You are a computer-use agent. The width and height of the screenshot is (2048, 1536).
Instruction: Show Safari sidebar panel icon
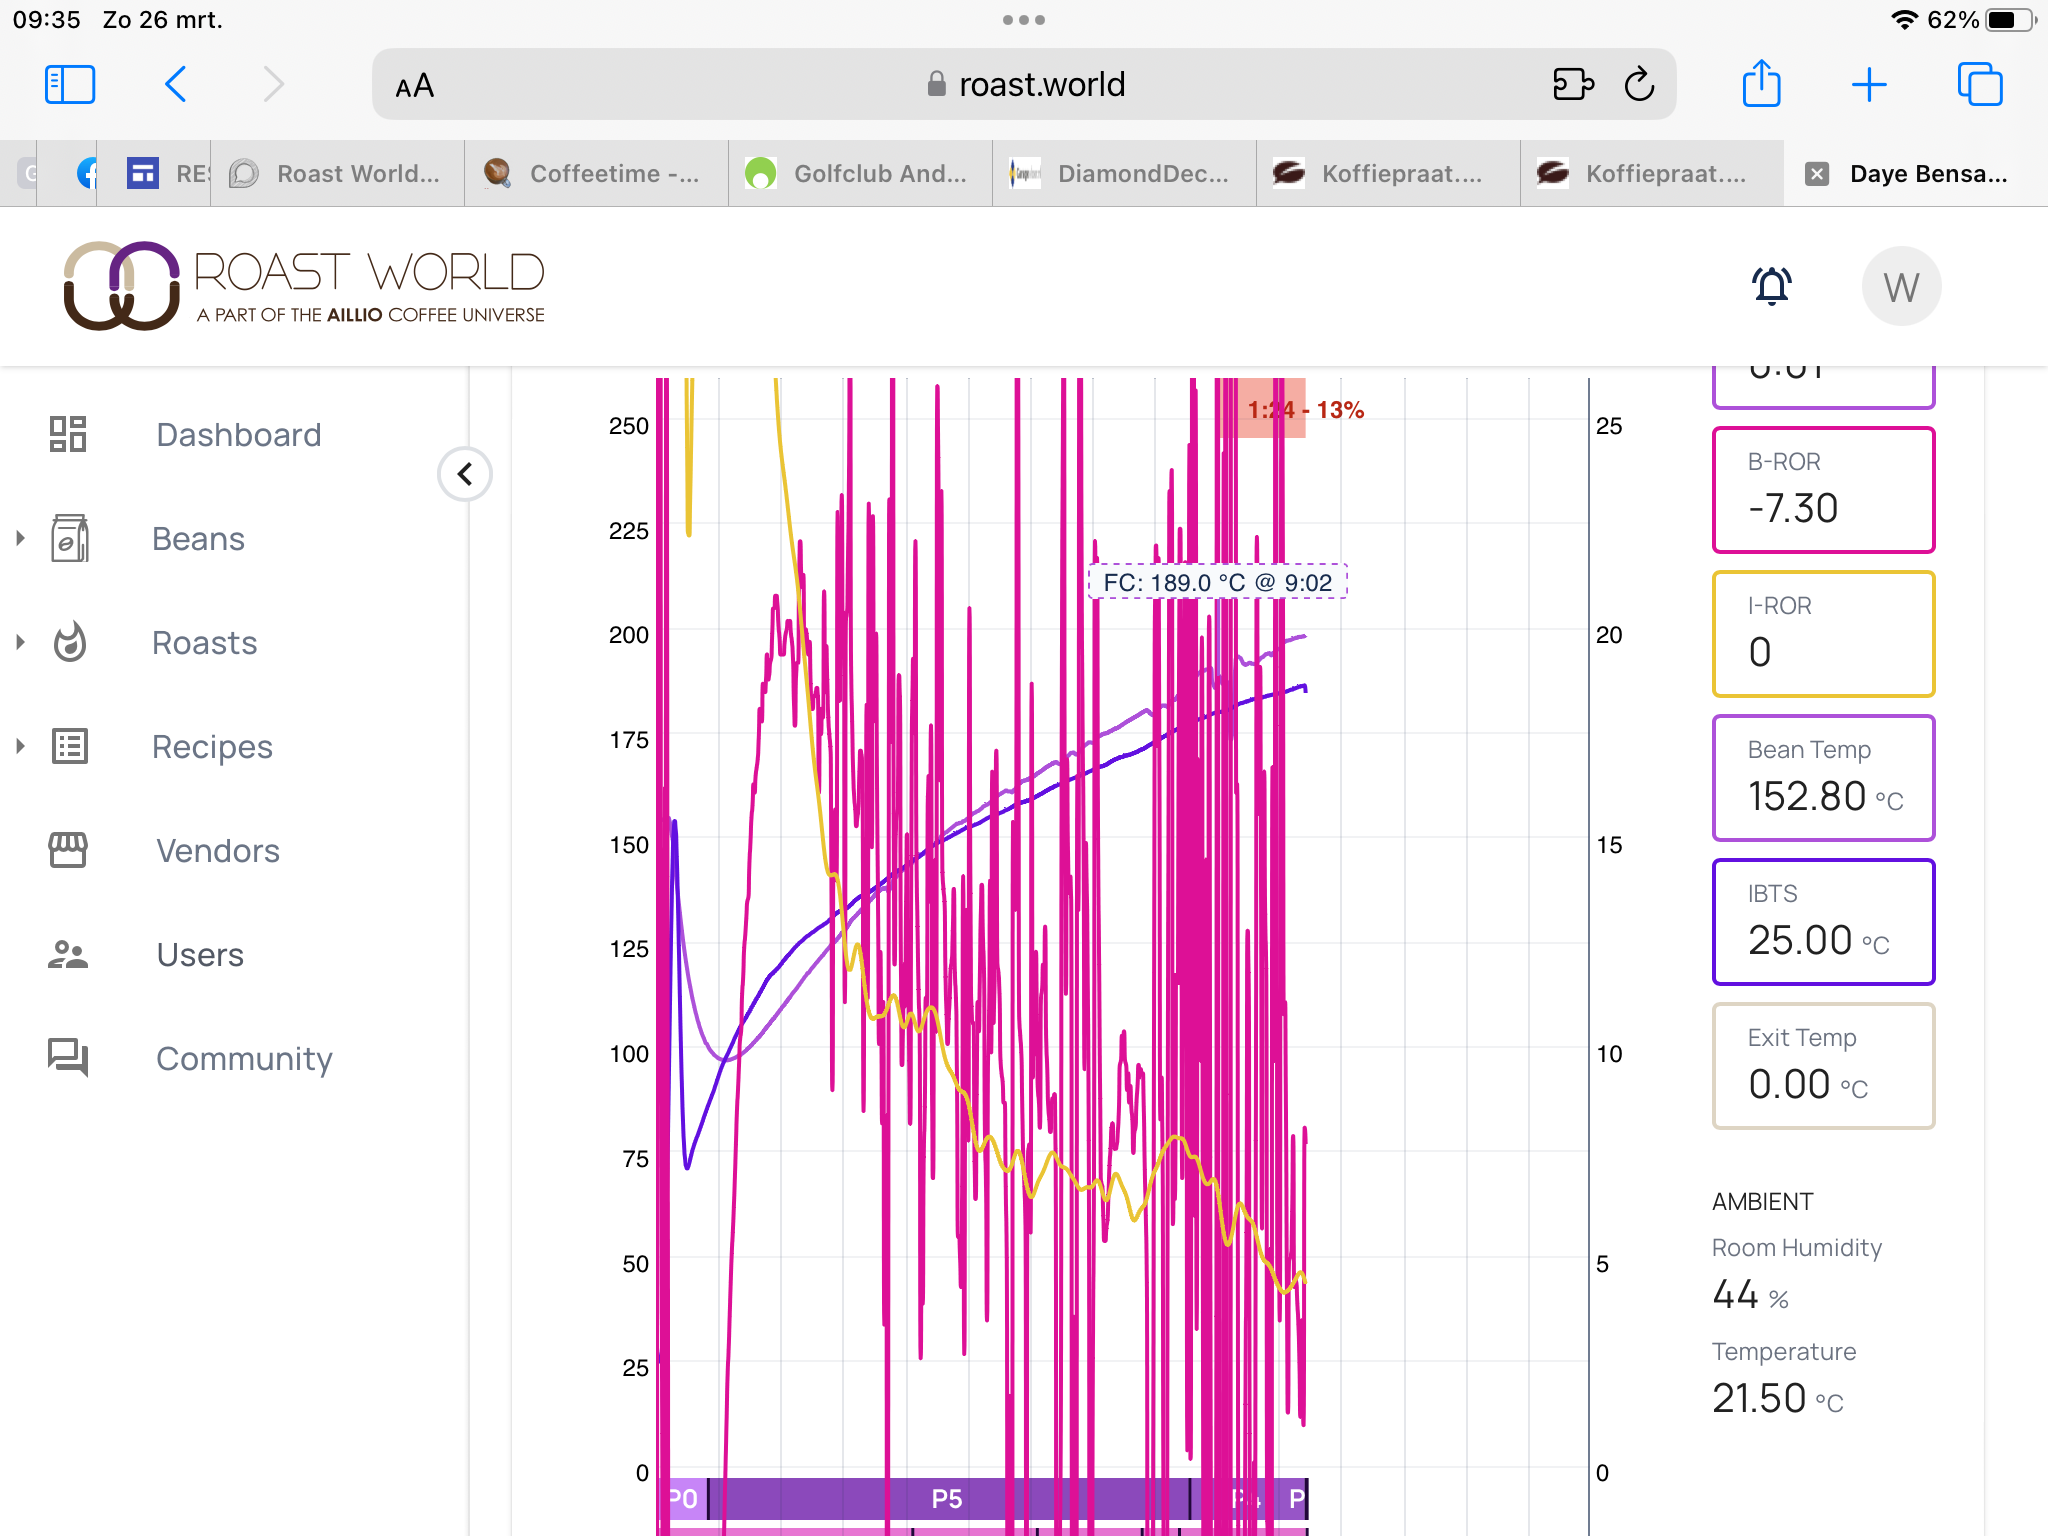point(70,84)
